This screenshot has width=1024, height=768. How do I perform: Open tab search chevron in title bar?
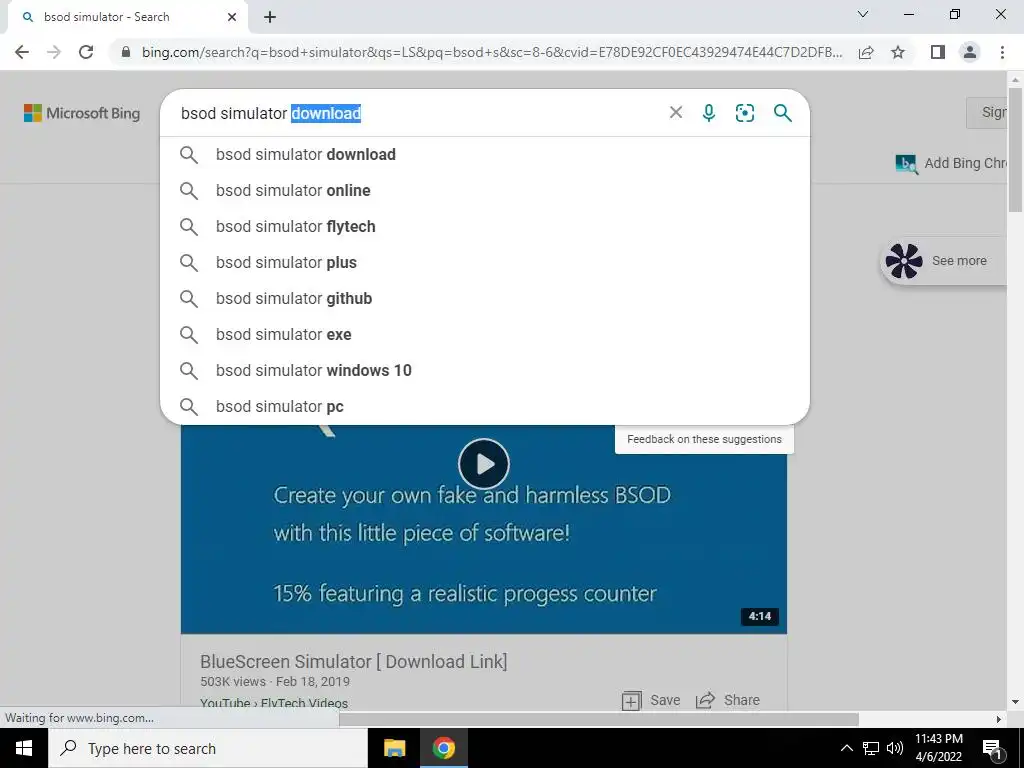click(x=863, y=14)
